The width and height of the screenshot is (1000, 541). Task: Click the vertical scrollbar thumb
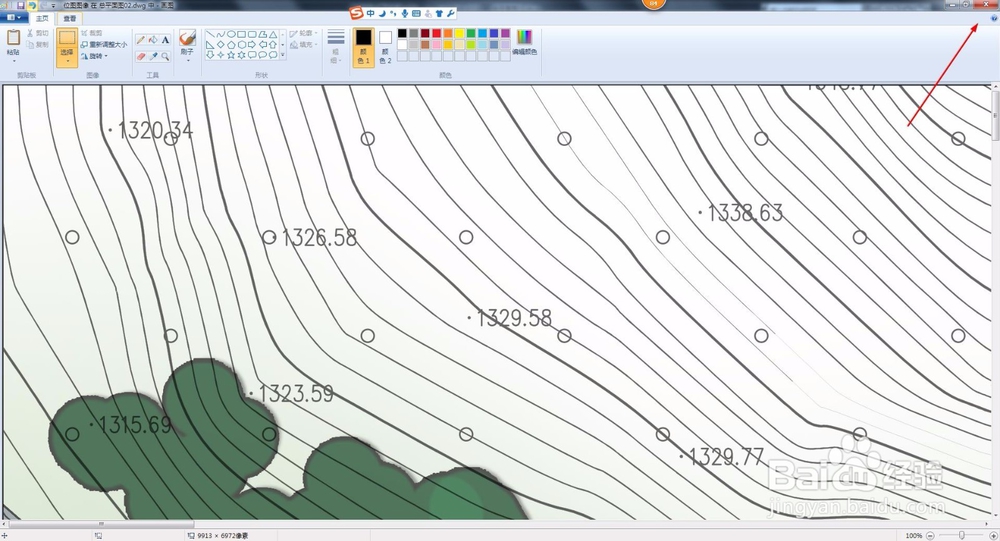[996, 115]
